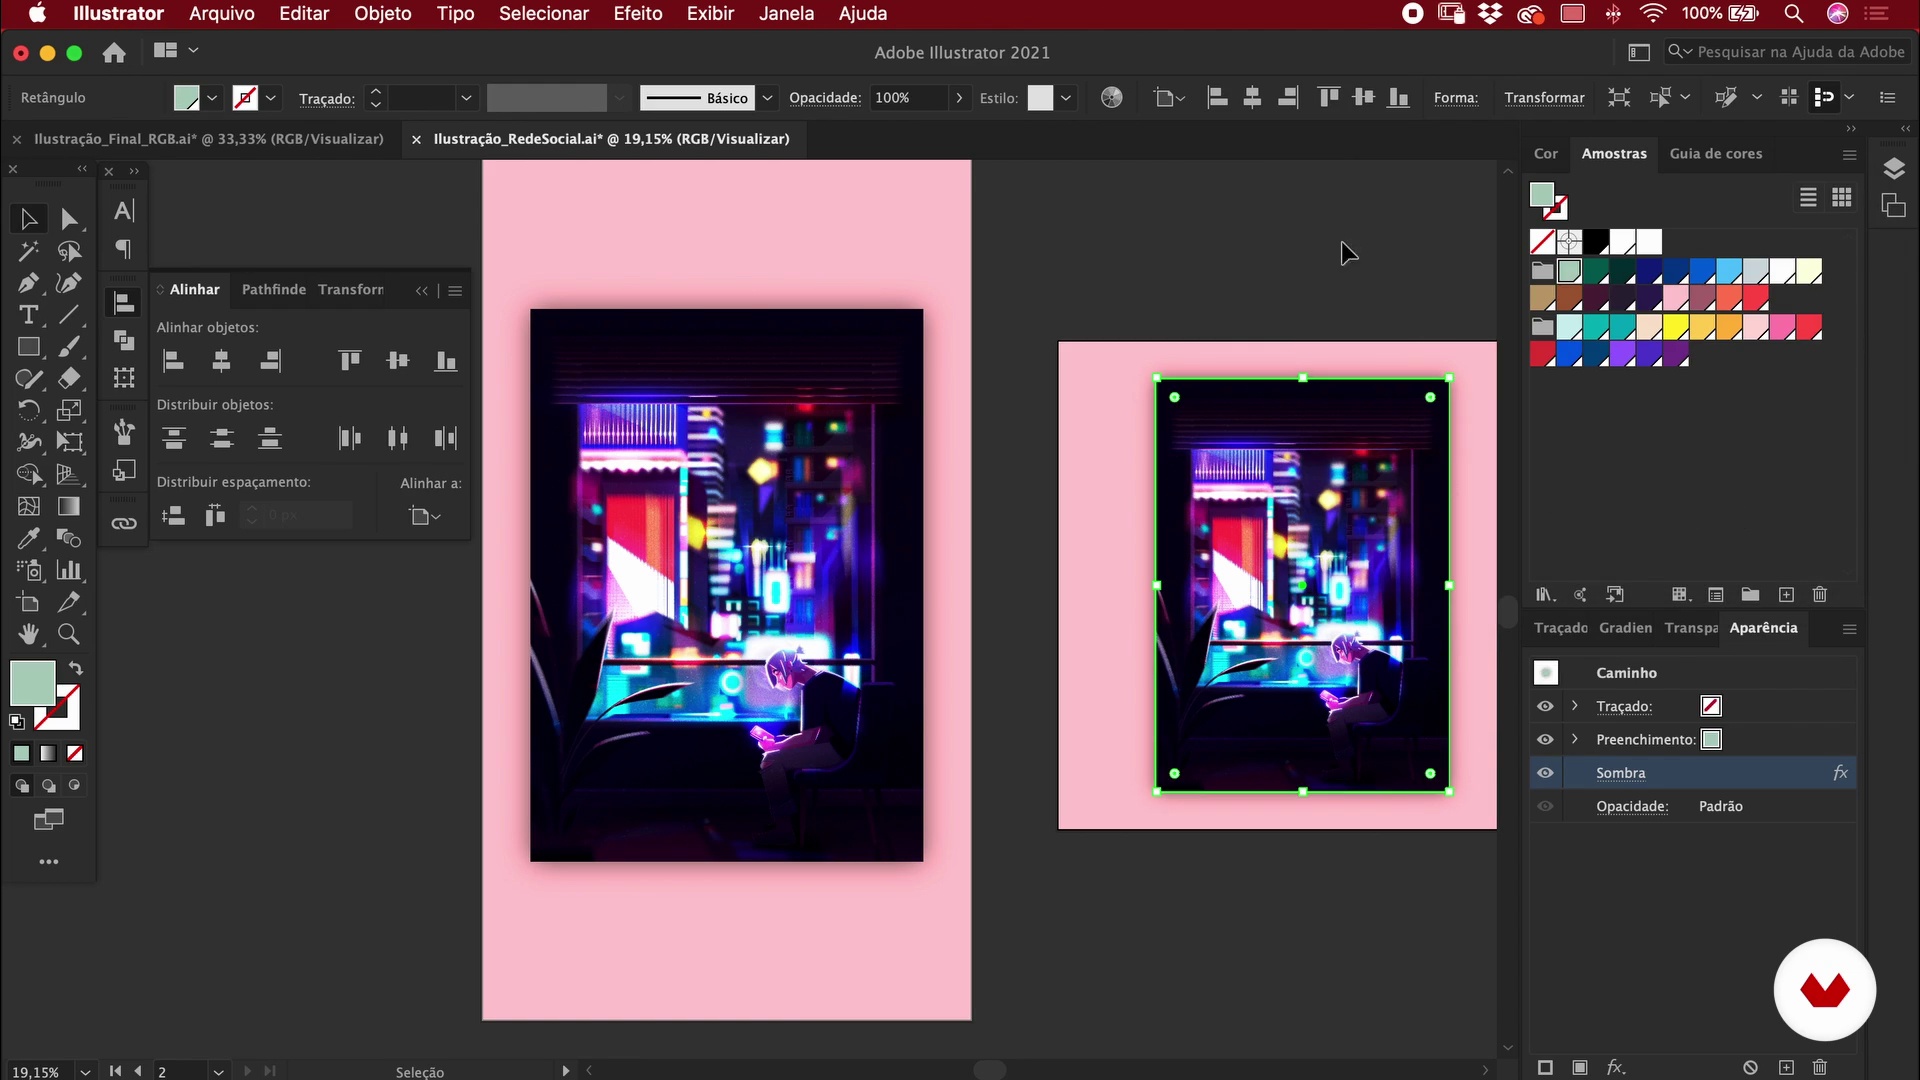This screenshot has width=1920, height=1080.
Task: Open artboard number dropdown
Action: coord(218,1071)
